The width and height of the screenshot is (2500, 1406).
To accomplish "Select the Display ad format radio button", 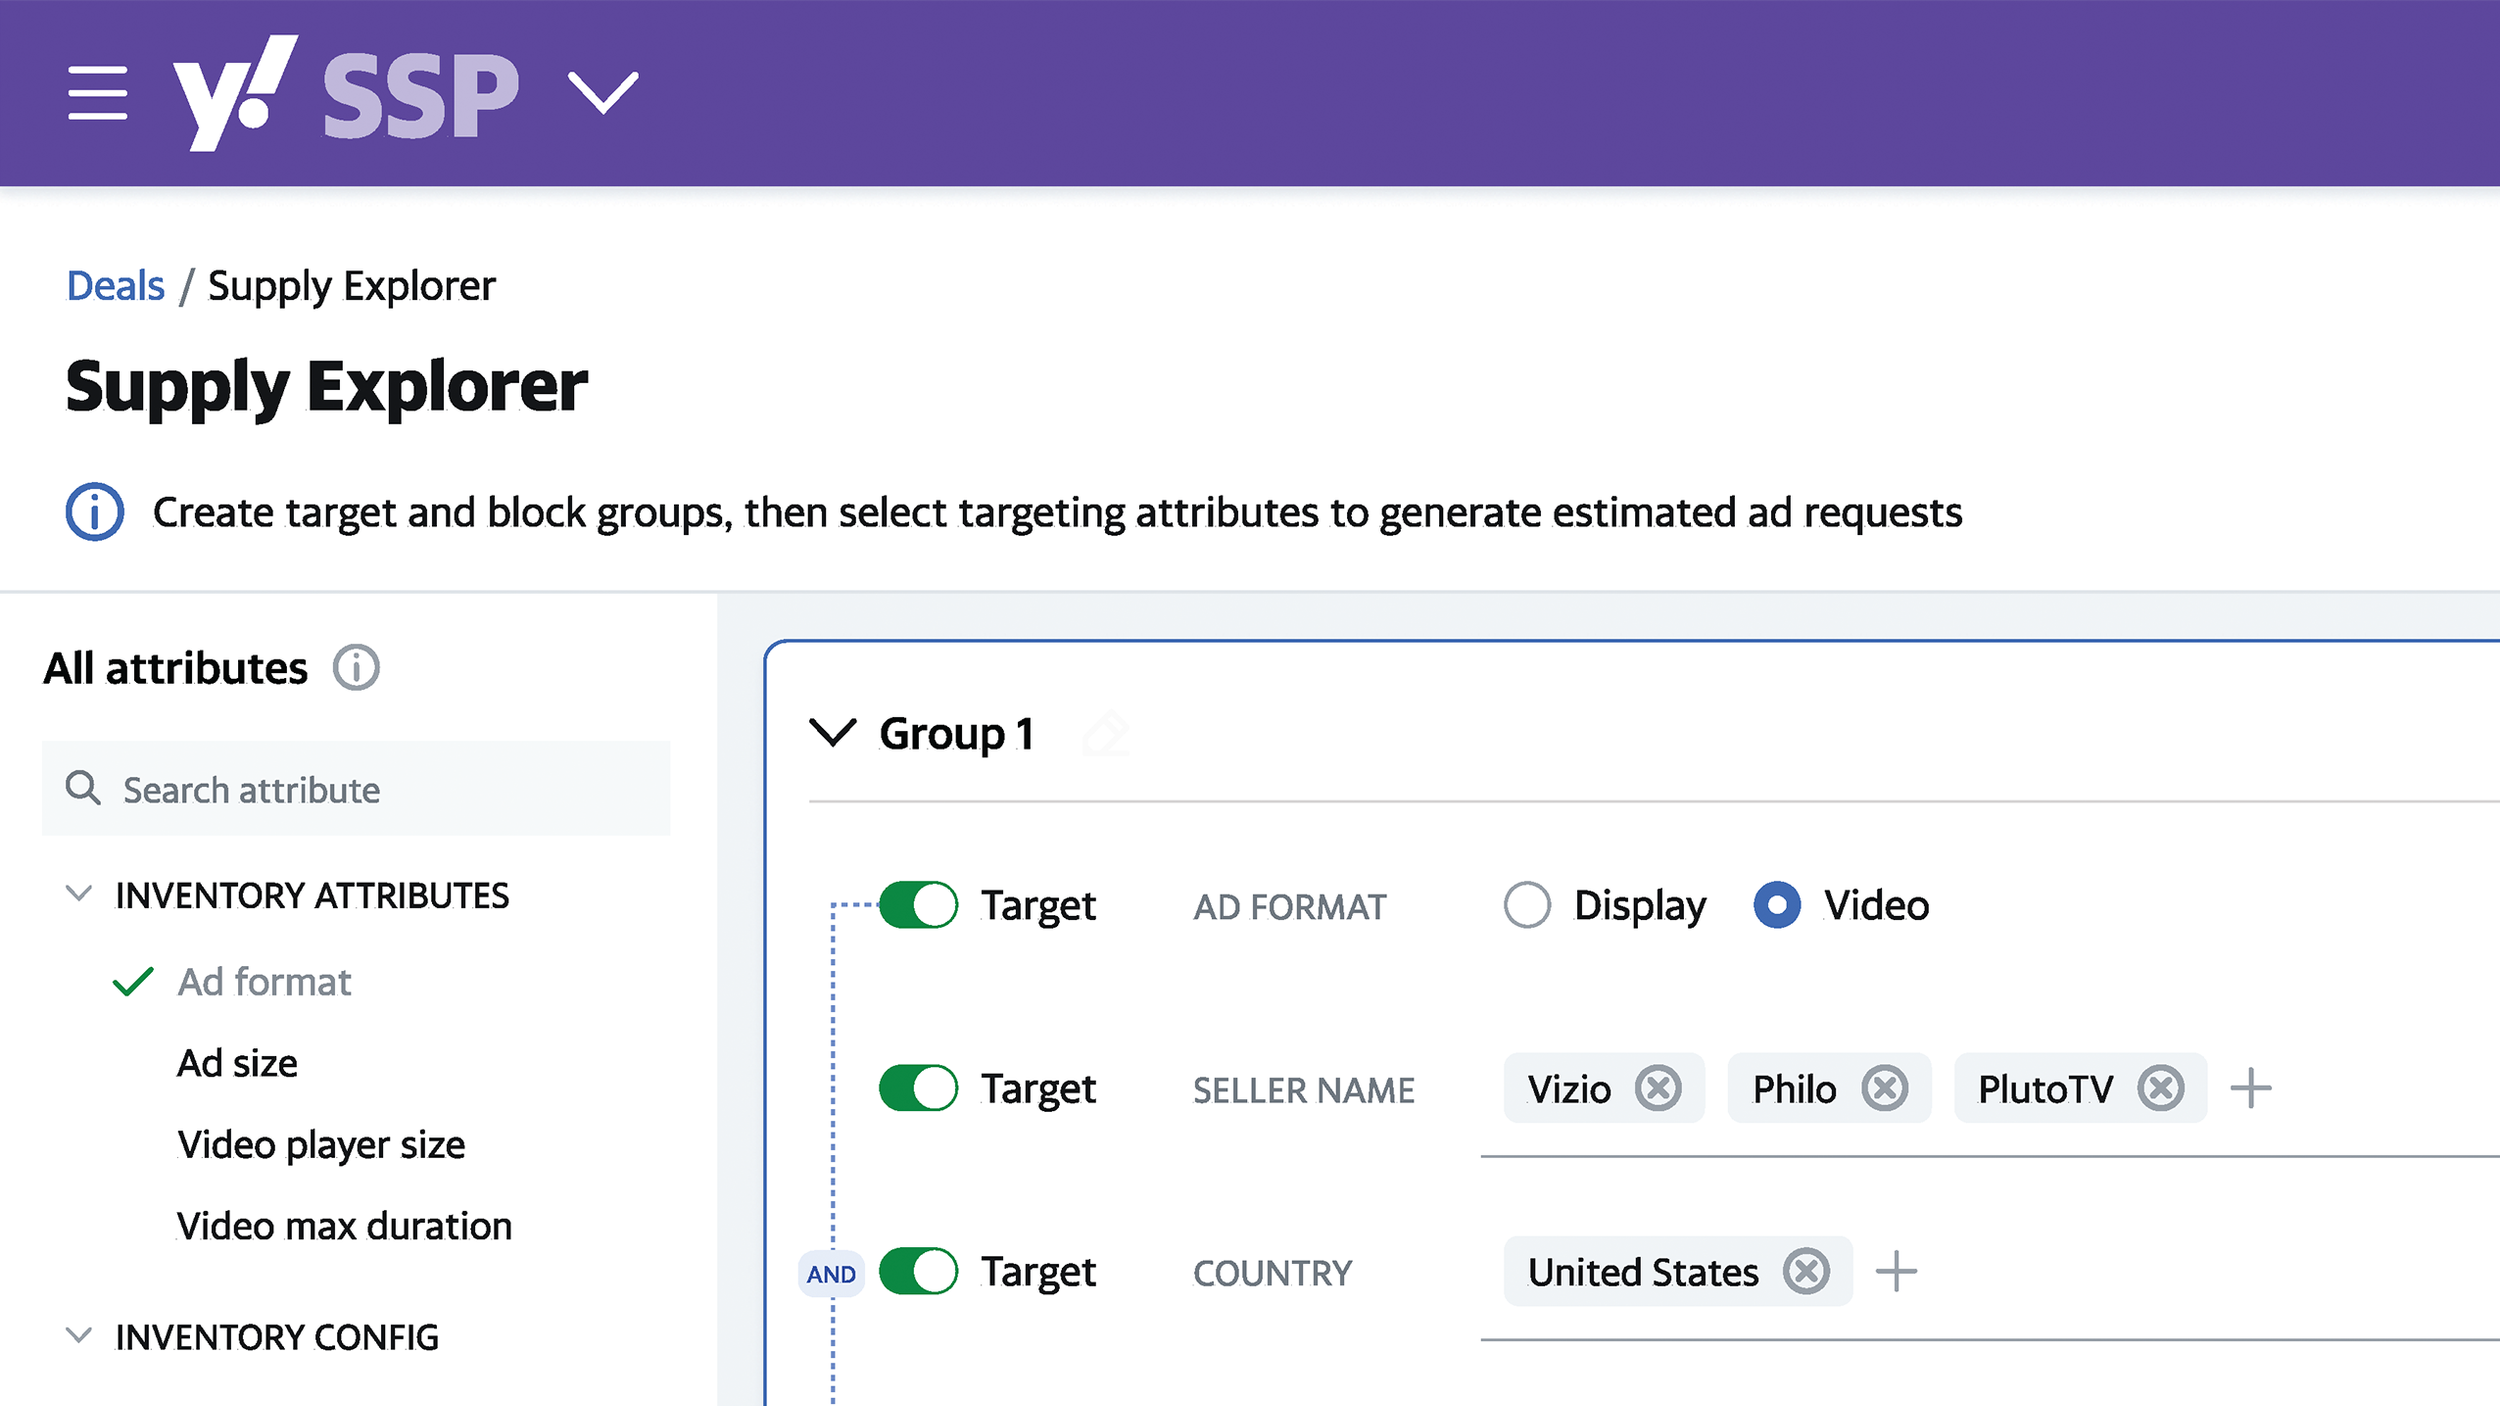I will click(1527, 905).
